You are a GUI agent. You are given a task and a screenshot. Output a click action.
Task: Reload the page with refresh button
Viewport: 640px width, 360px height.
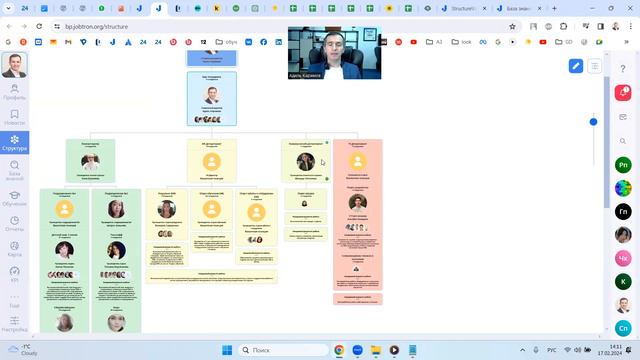pyautogui.click(x=39, y=26)
